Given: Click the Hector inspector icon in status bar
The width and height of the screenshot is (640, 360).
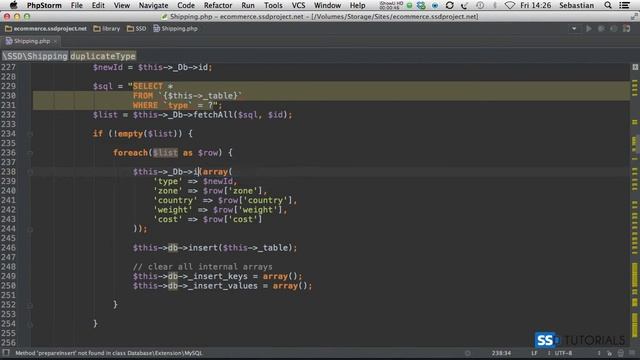Looking at the screenshot, I should pos(621,353).
